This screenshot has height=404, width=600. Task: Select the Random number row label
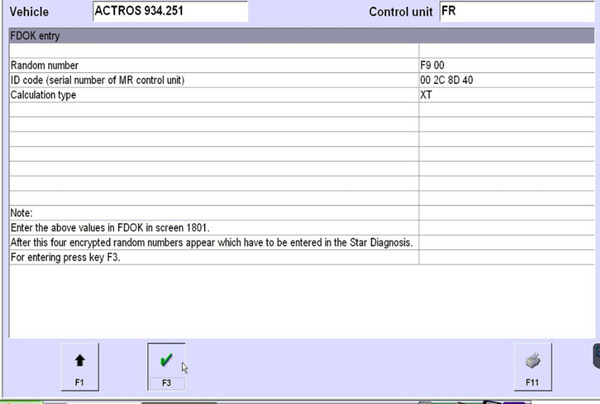coord(44,65)
